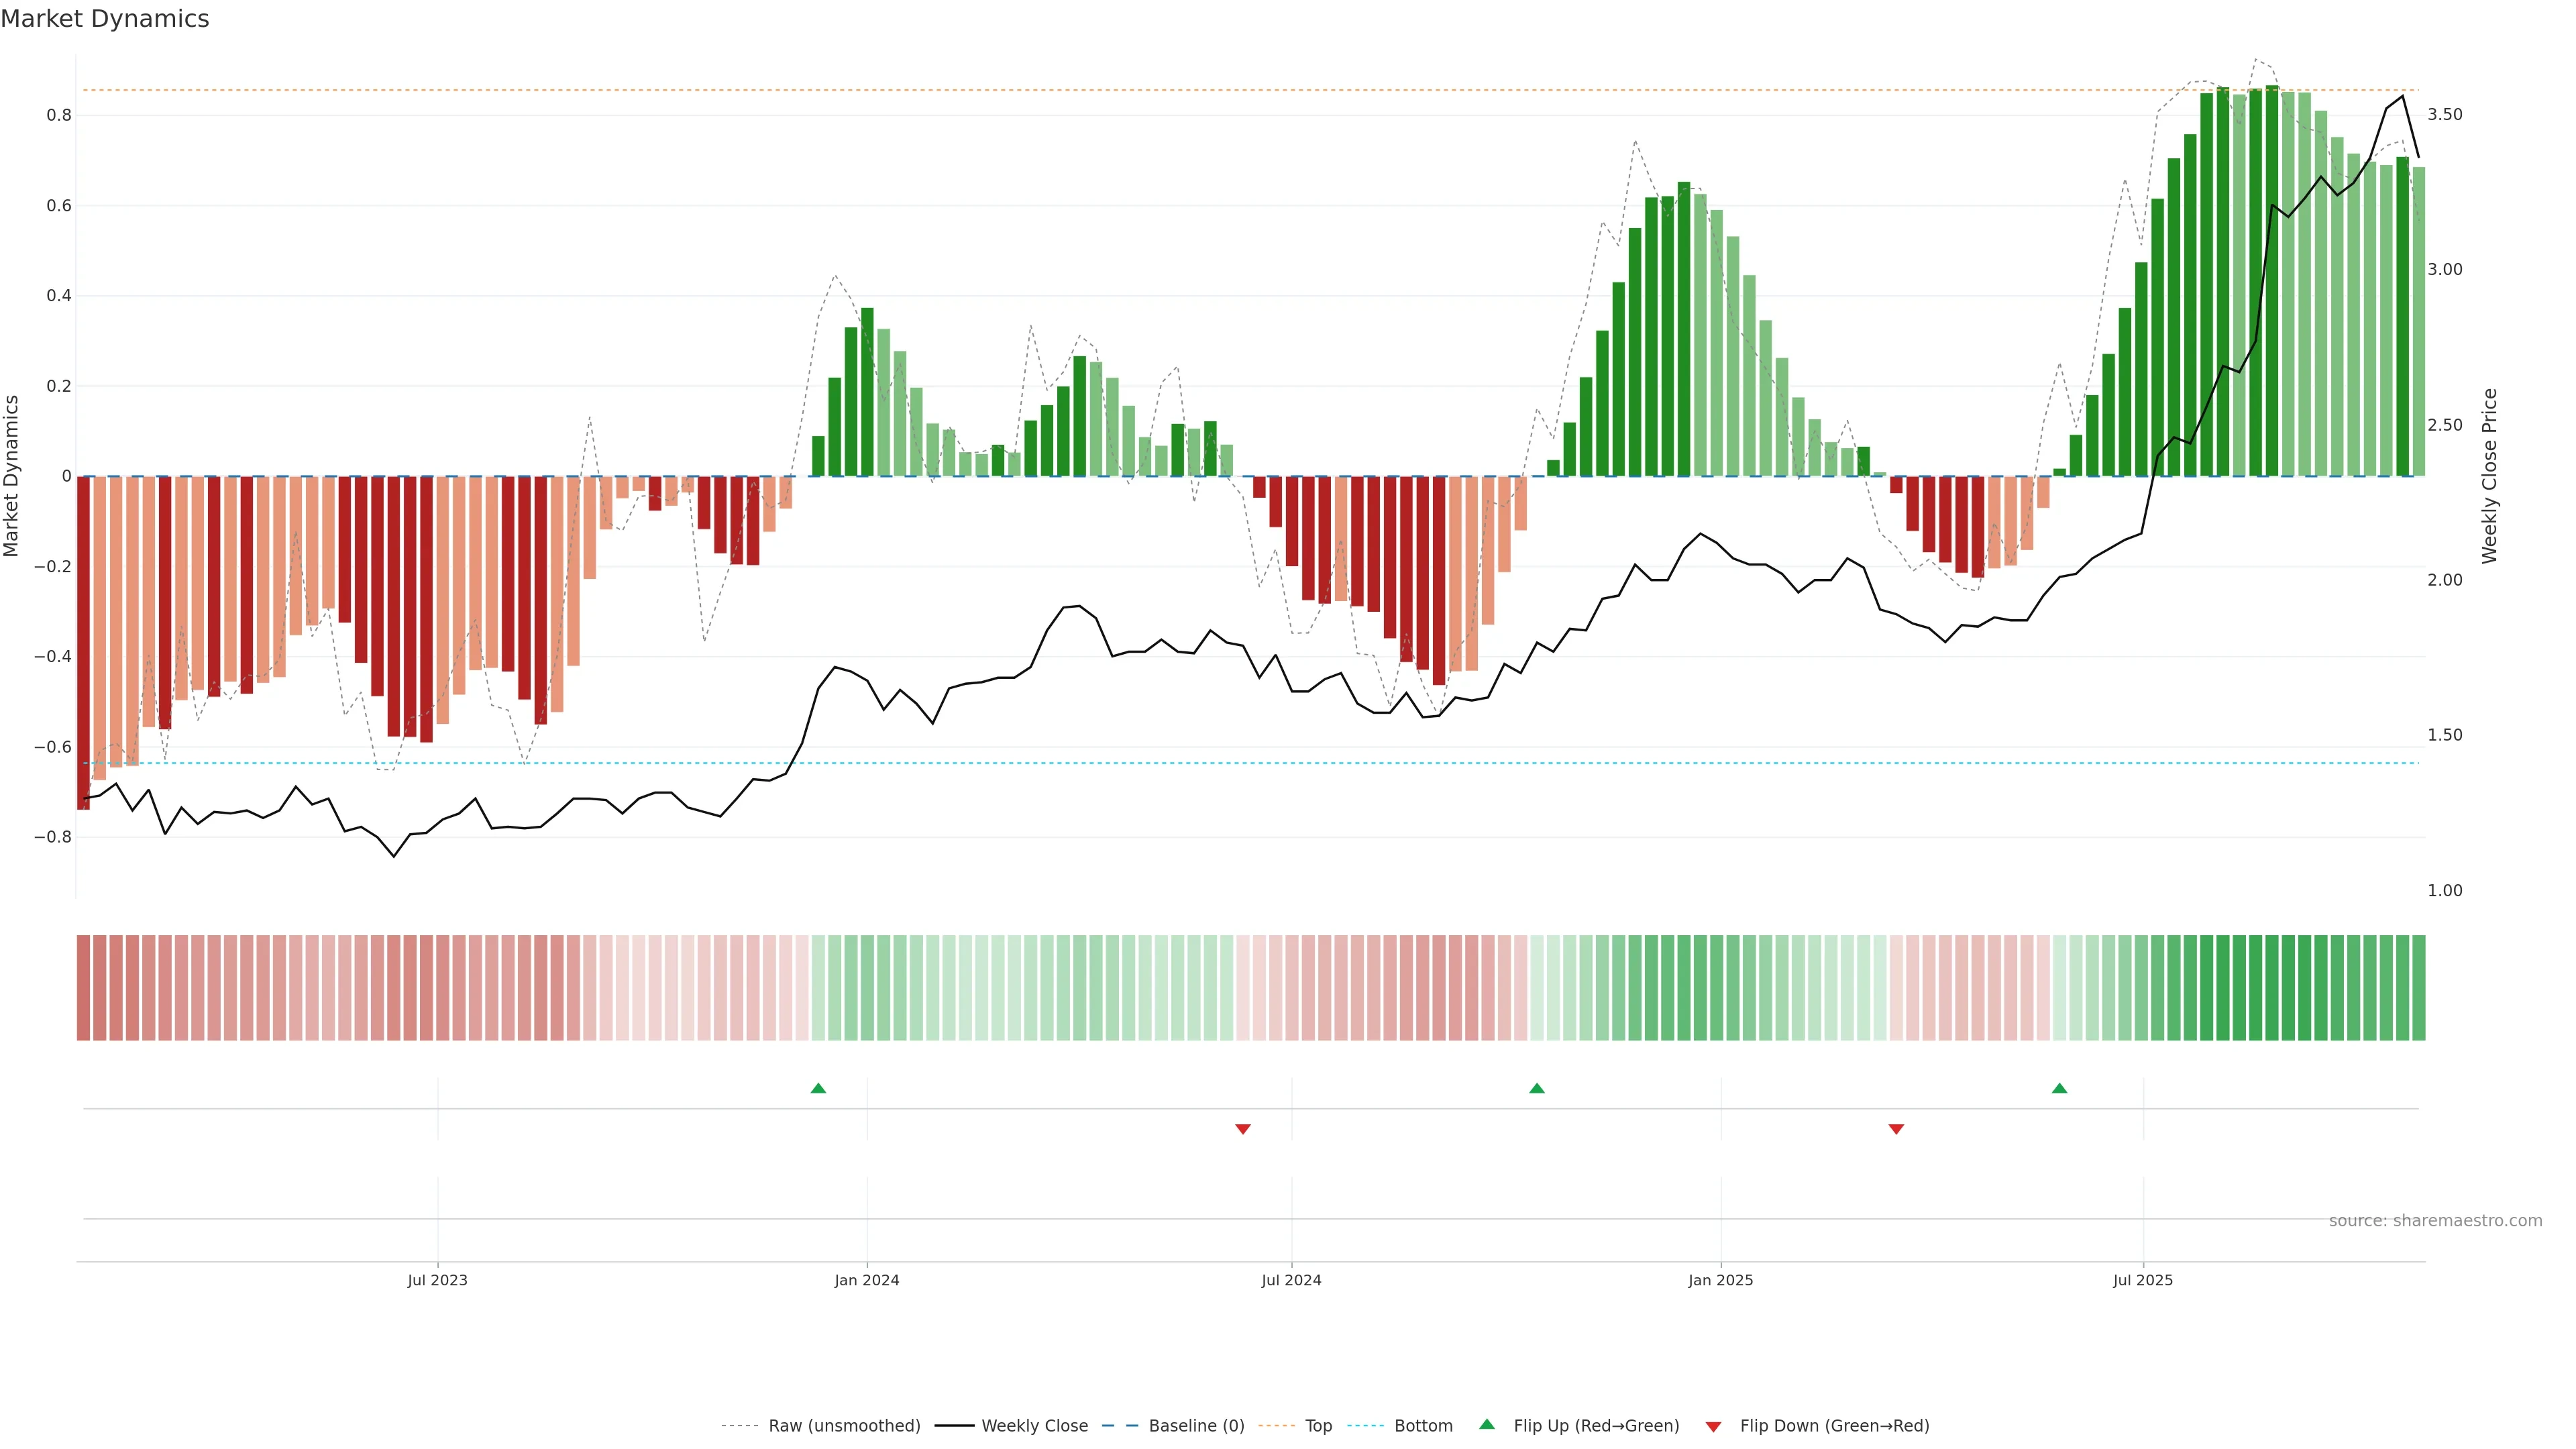Click the Jan 2025 x-axis label

point(1720,1280)
